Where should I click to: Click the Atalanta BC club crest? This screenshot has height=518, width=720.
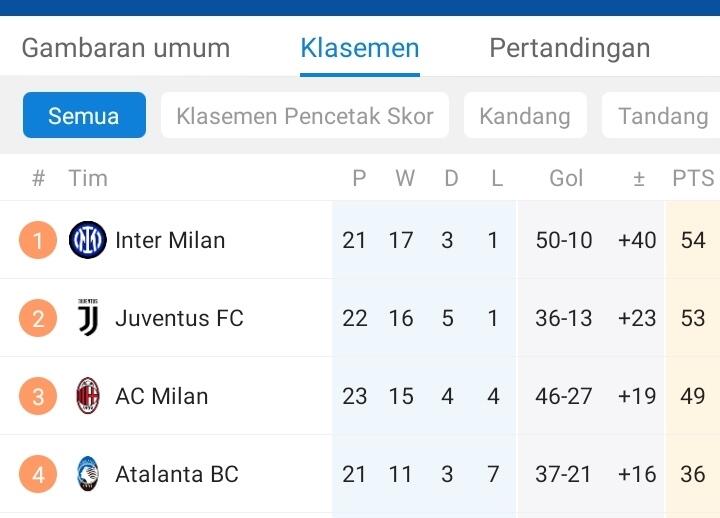pos(88,474)
